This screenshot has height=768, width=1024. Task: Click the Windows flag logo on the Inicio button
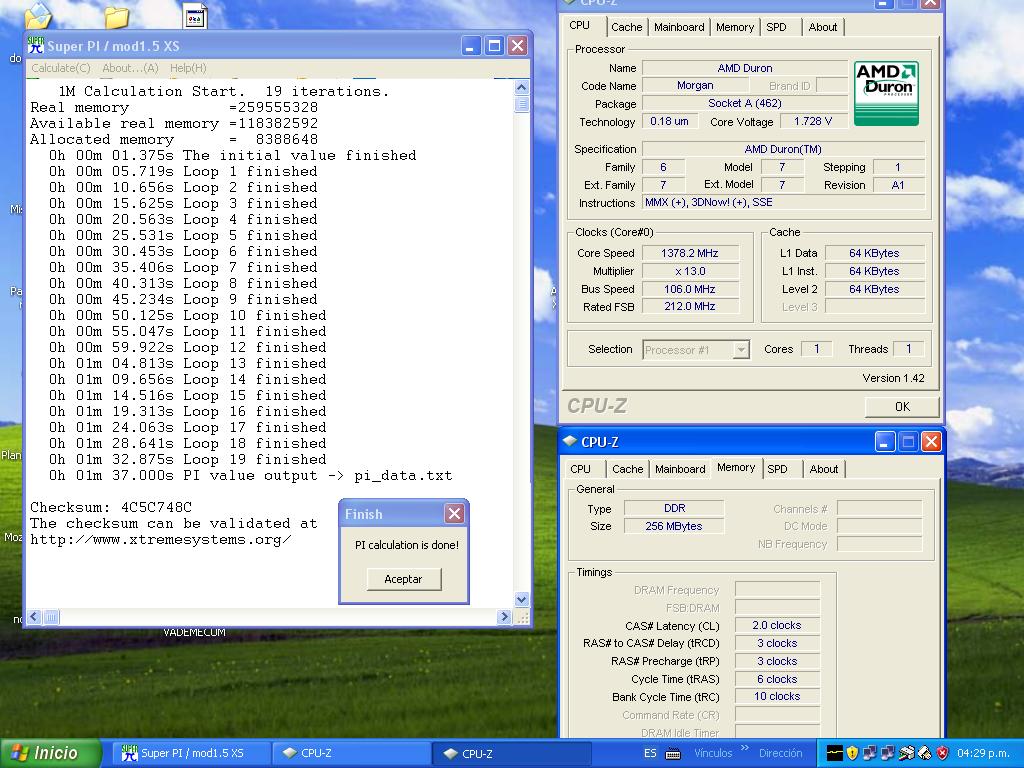pyautogui.click(x=20, y=753)
